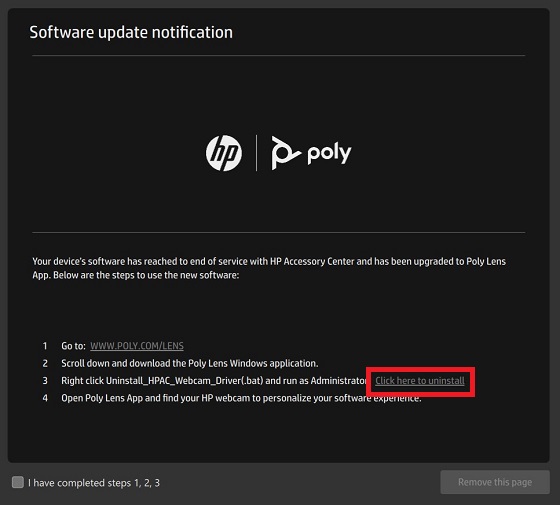Click the horizontal separator below the heading
The image size is (560, 505).
tap(279, 55)
